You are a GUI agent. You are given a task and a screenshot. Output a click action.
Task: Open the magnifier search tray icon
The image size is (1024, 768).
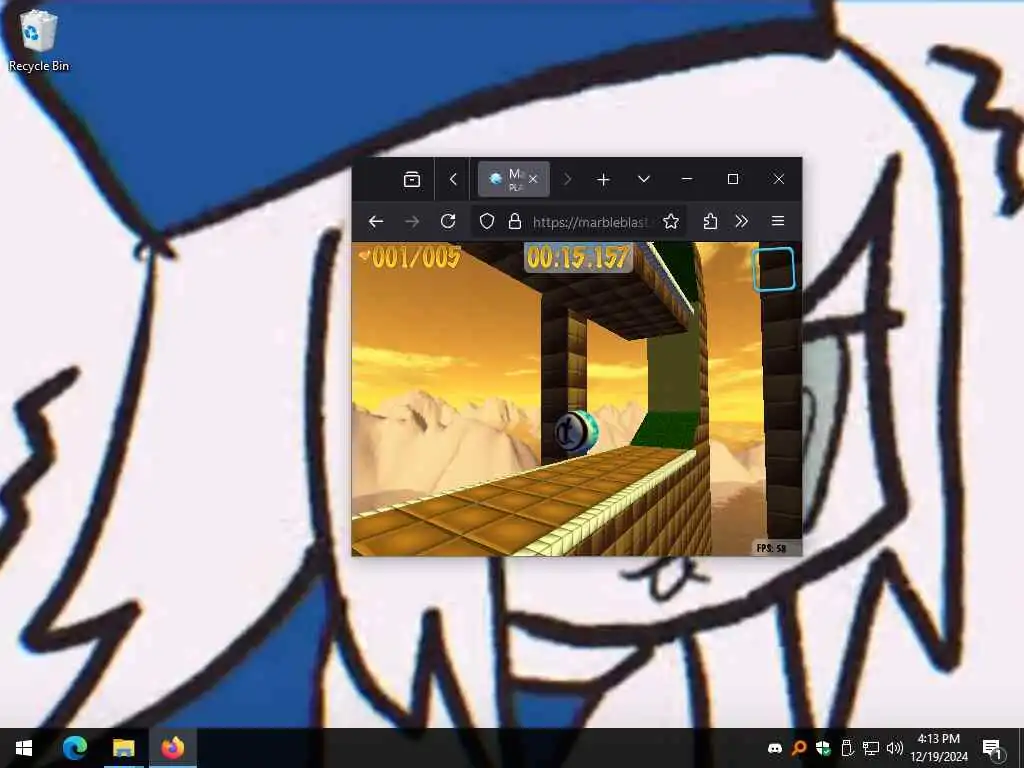pos(799,748)
